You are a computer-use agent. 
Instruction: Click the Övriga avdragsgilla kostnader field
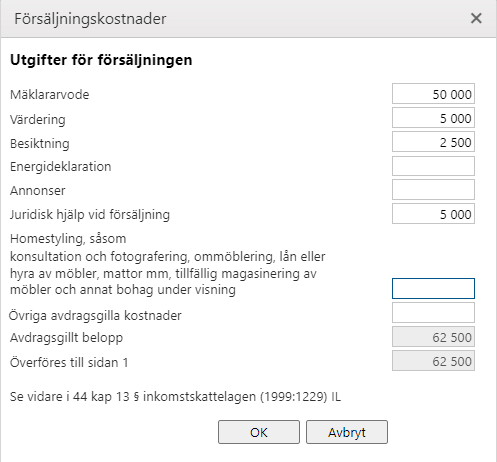pos(433,313)
